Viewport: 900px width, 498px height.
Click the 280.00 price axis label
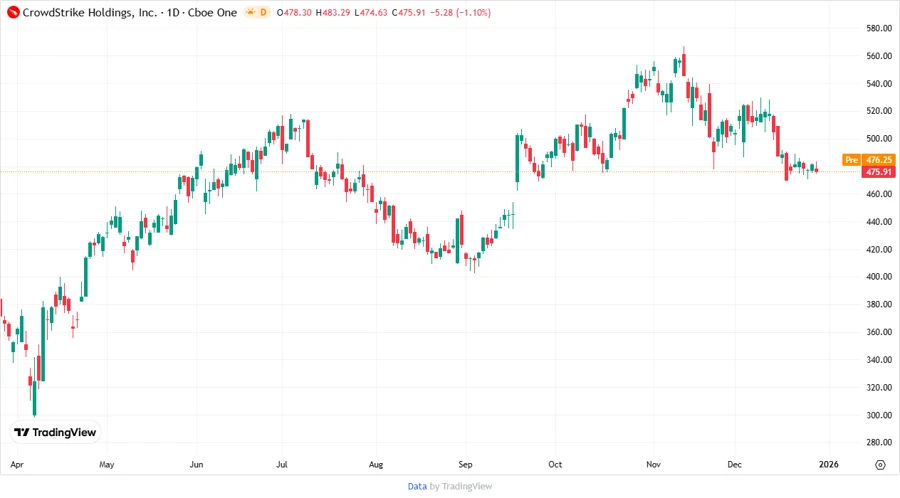coord(879,442)
